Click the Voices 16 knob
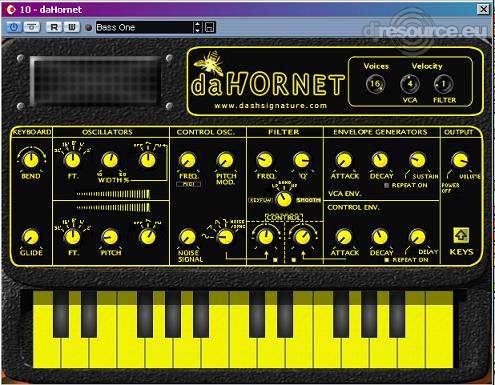This screenshot has width=495, height=385. 375,84
